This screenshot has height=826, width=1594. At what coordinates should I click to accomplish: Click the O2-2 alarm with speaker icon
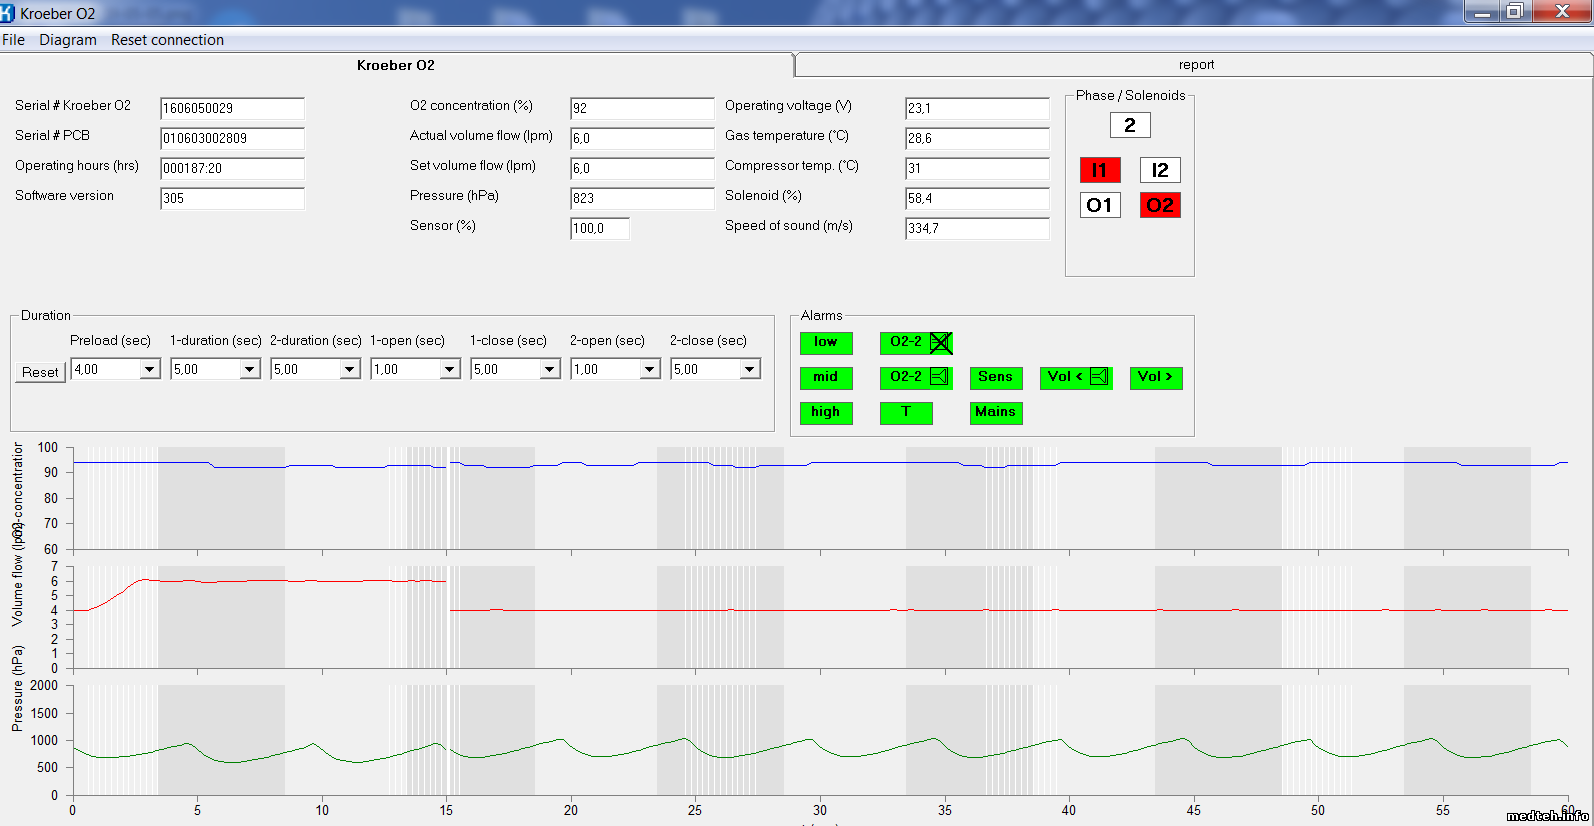pos(916,377)
